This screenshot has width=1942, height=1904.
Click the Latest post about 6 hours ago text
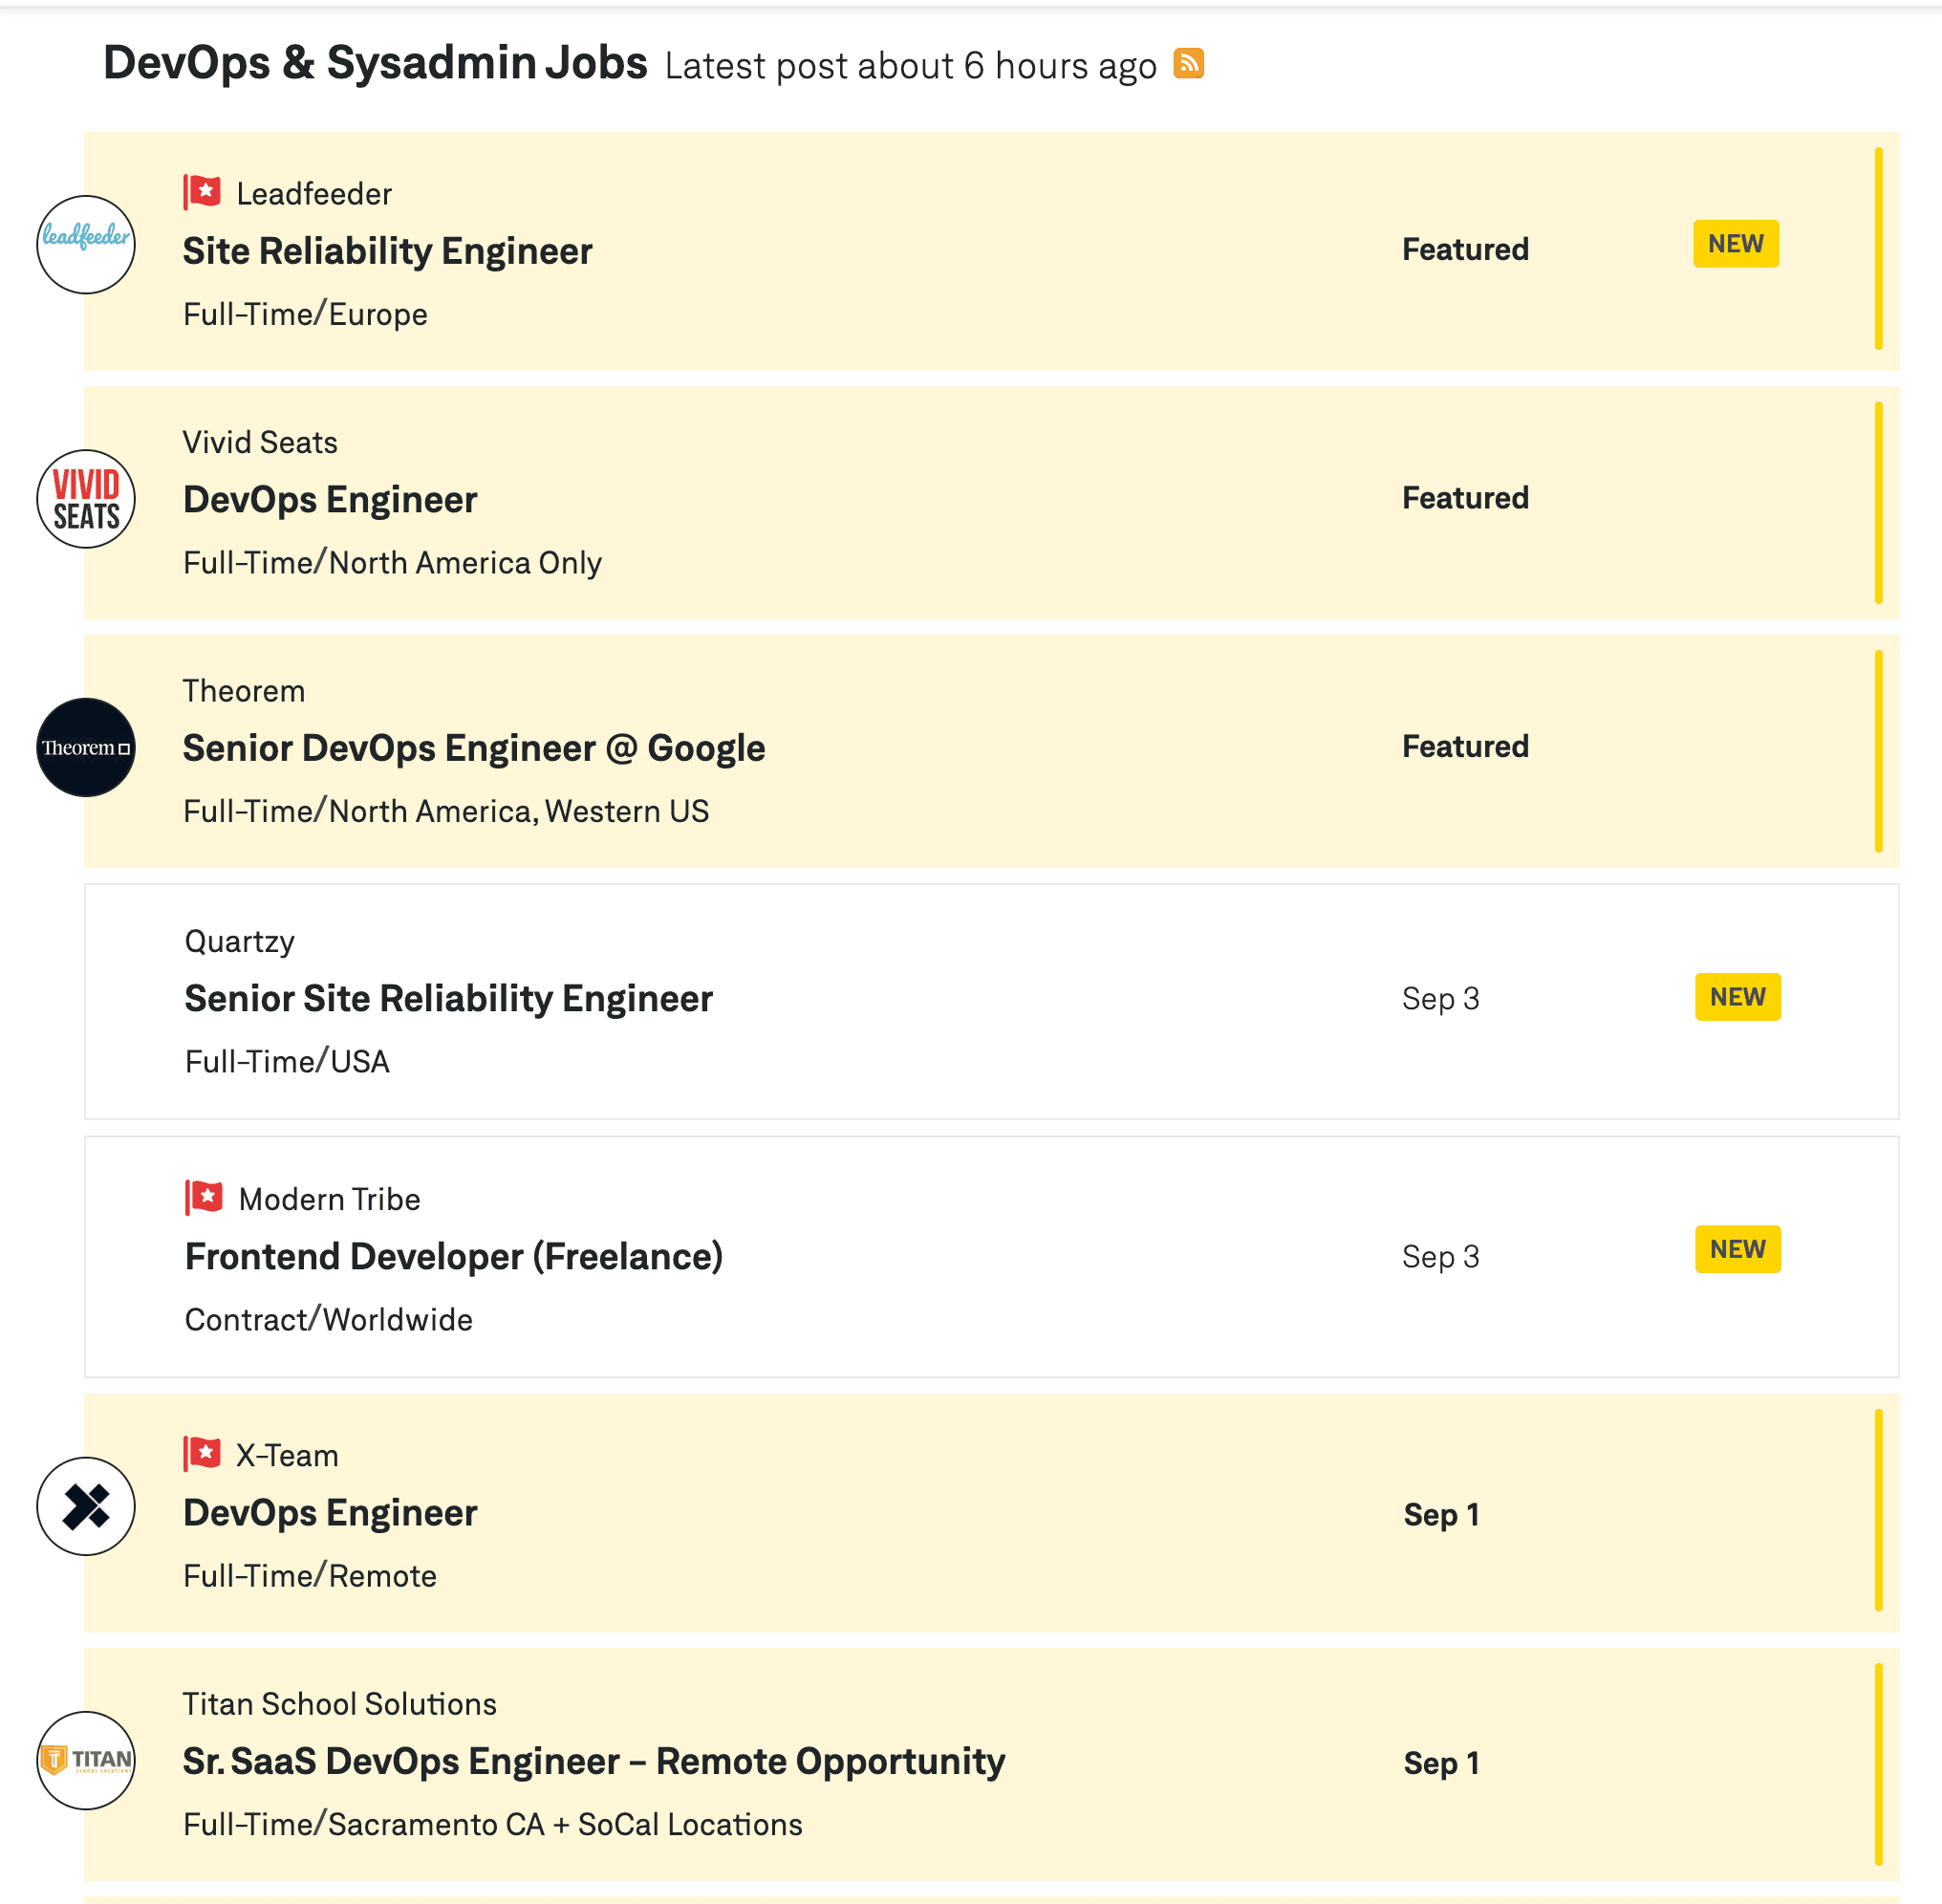point(910,66)
